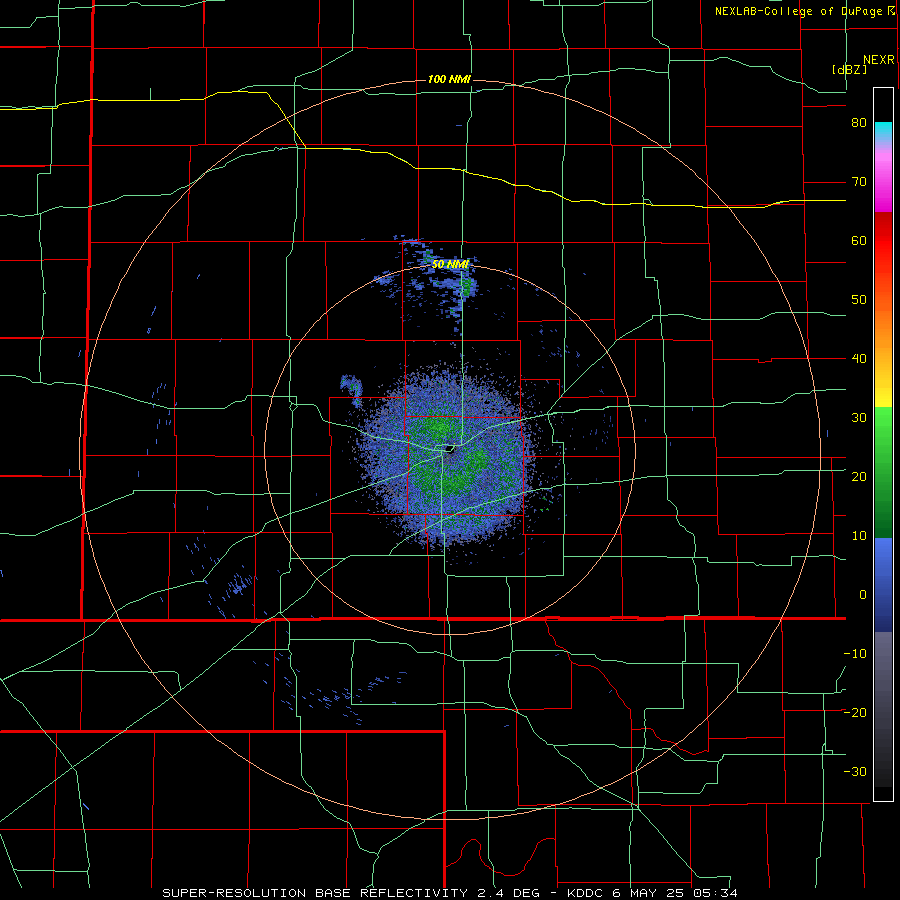Click the [dBZ] unit label
Viewport: 900px width, 900px height.
(x=849, y=69)
